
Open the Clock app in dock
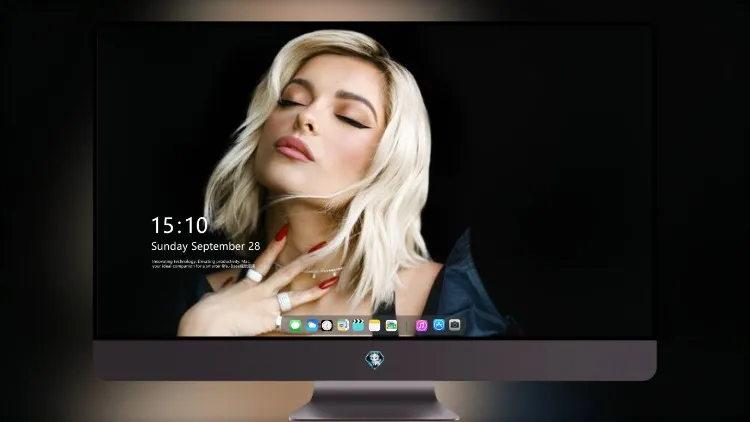coord(327,326)
